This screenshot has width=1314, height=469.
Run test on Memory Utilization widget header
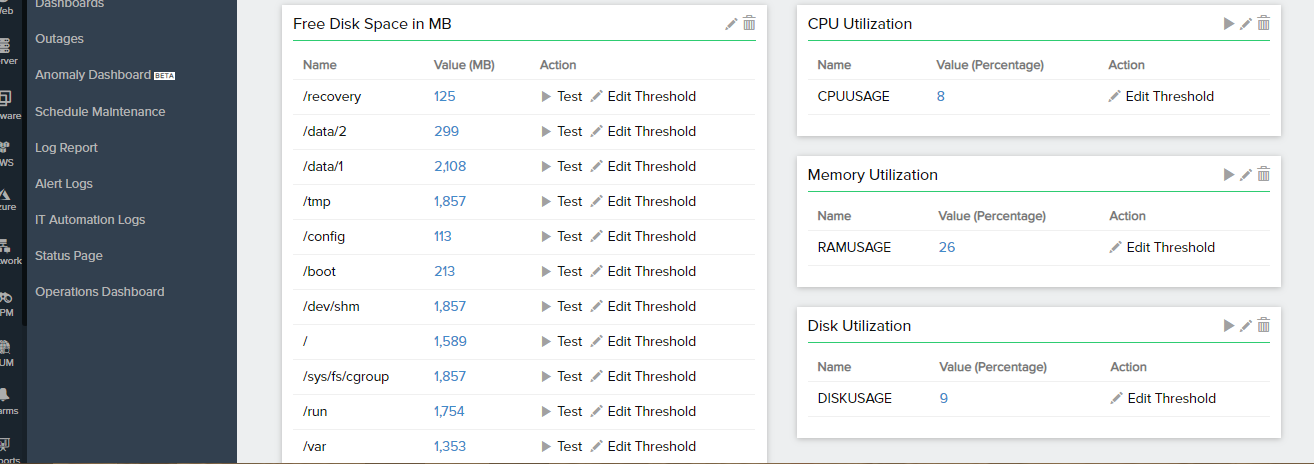pyautogui.click(x=1229, y=174)
